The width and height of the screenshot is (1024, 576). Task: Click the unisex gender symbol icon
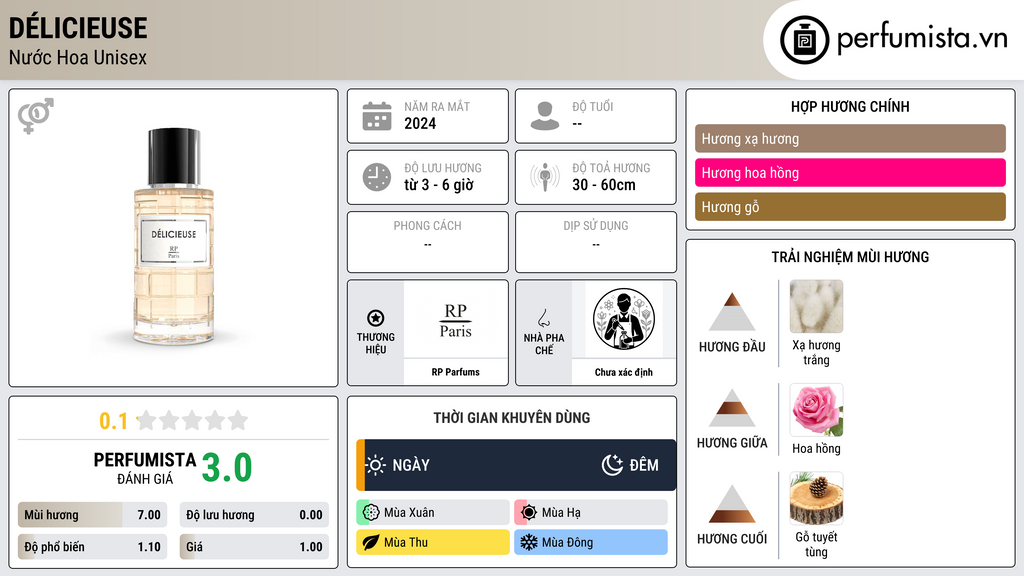(x=36, y=116)
